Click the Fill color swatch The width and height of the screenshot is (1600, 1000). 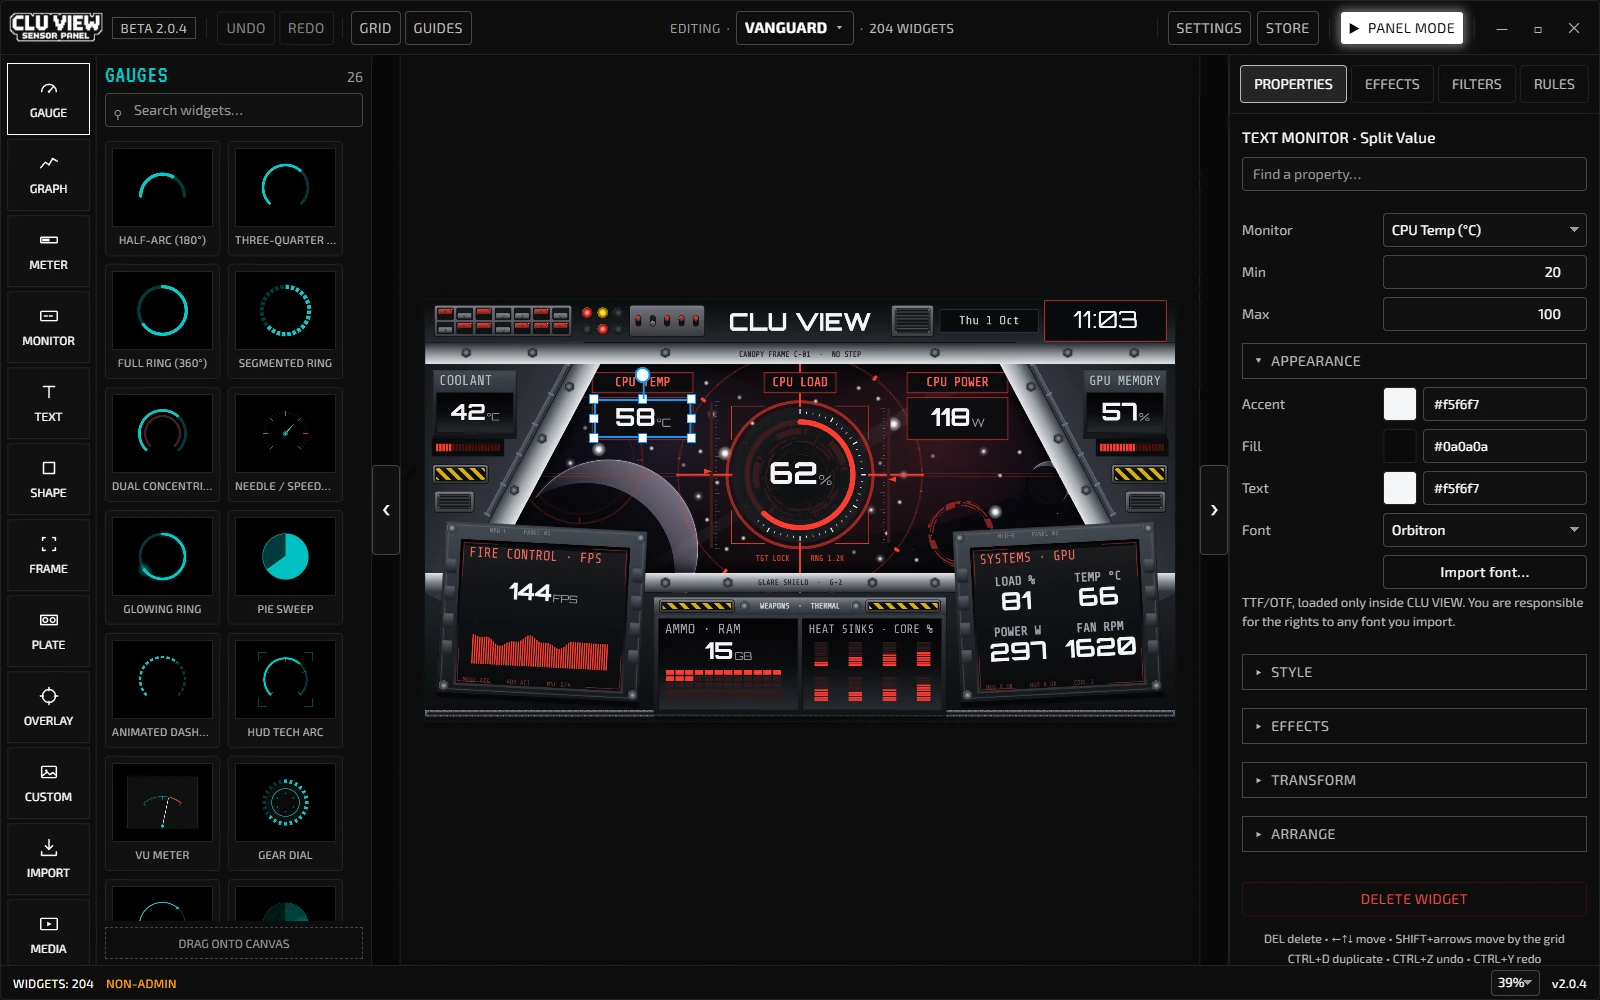click(x=1400, y=446)
